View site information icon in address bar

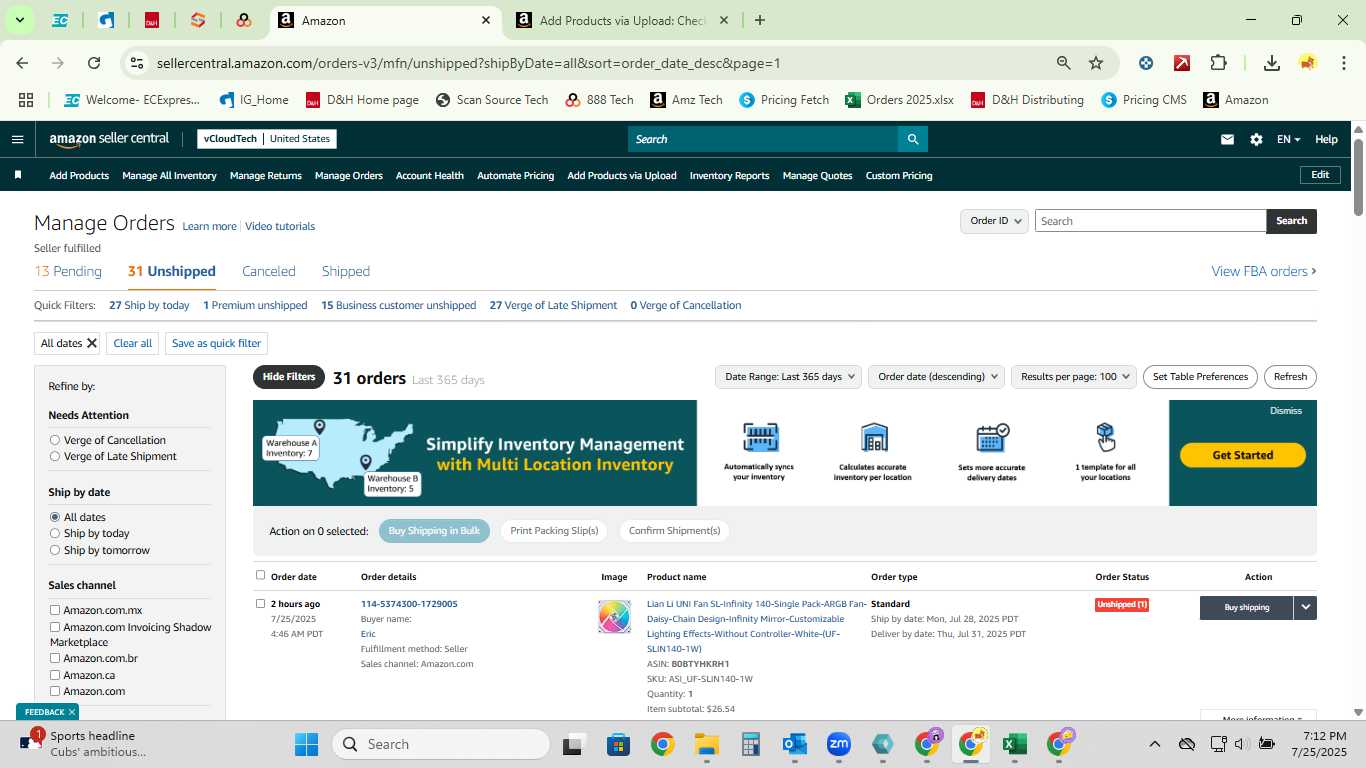137,63
